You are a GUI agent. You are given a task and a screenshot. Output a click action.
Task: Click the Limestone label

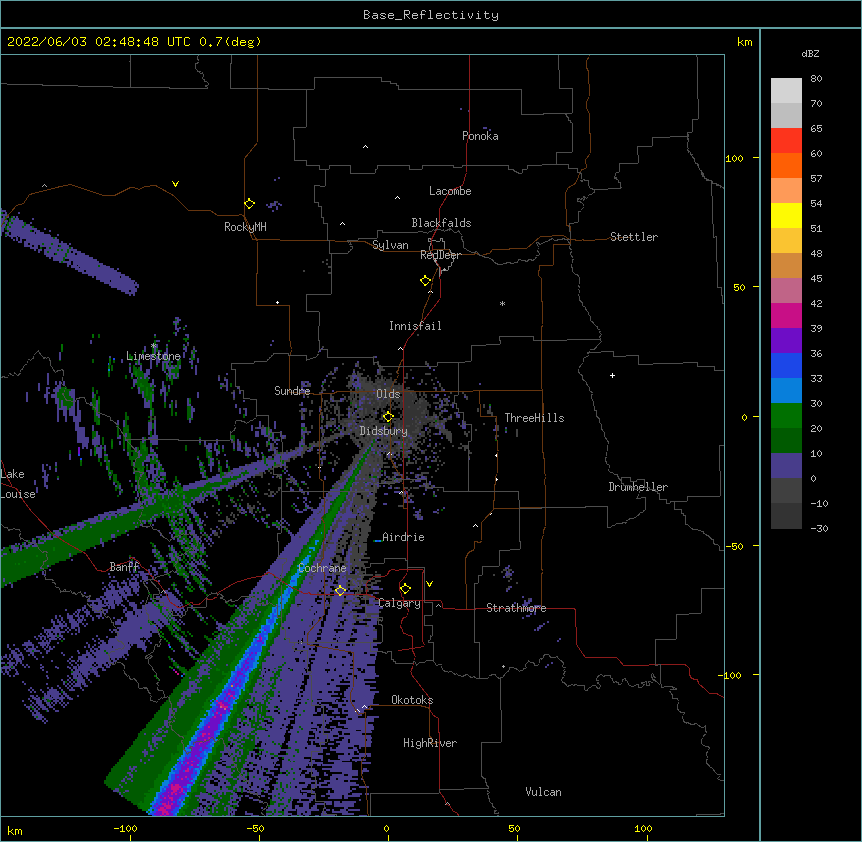click(x=153, y=356)
